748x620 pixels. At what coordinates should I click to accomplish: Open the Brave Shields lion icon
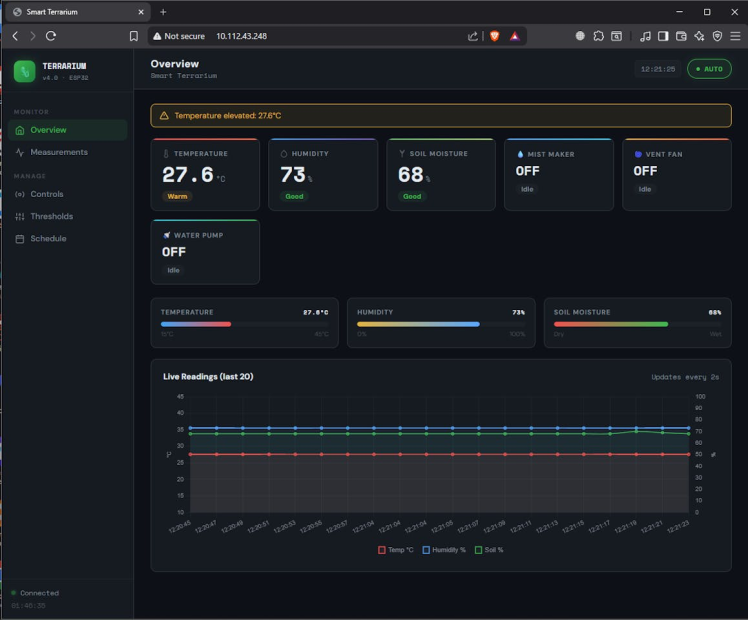click(x=495, y=36)
